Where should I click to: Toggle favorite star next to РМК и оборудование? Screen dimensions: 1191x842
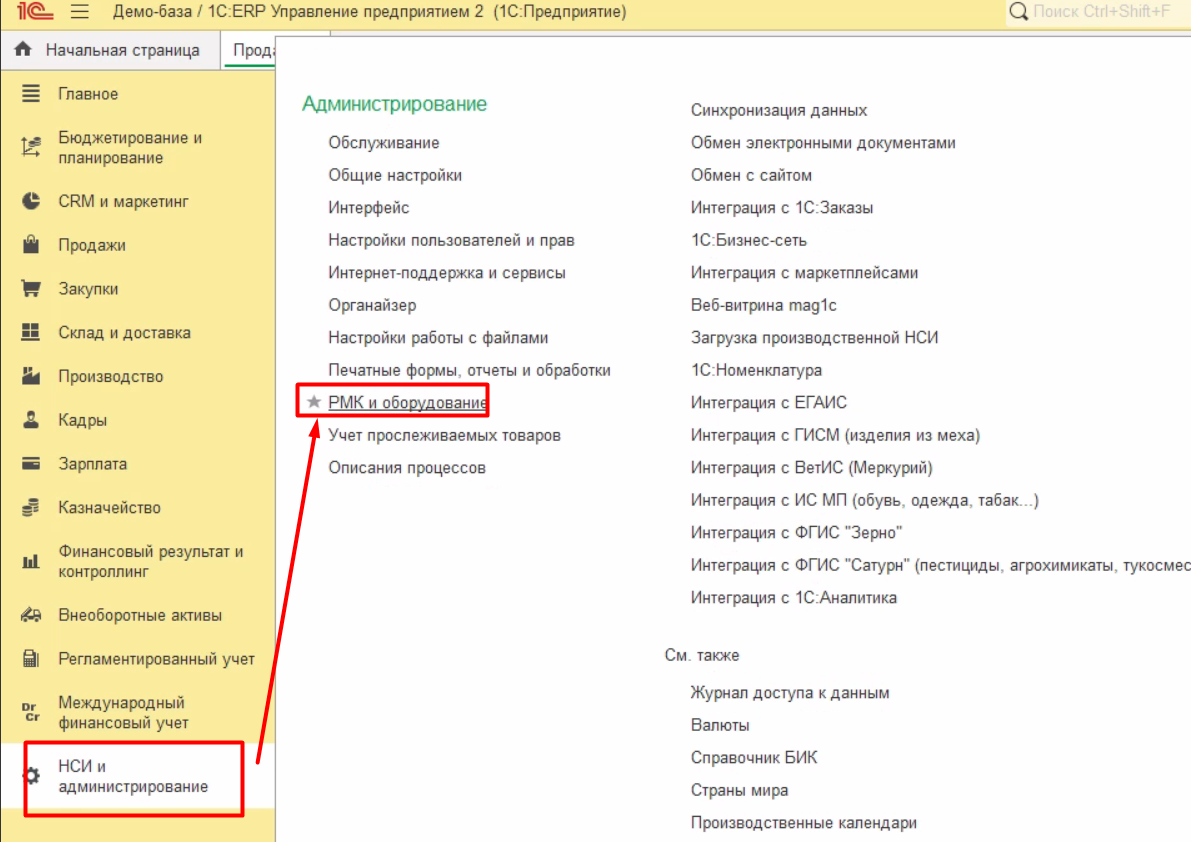[313, 402]
